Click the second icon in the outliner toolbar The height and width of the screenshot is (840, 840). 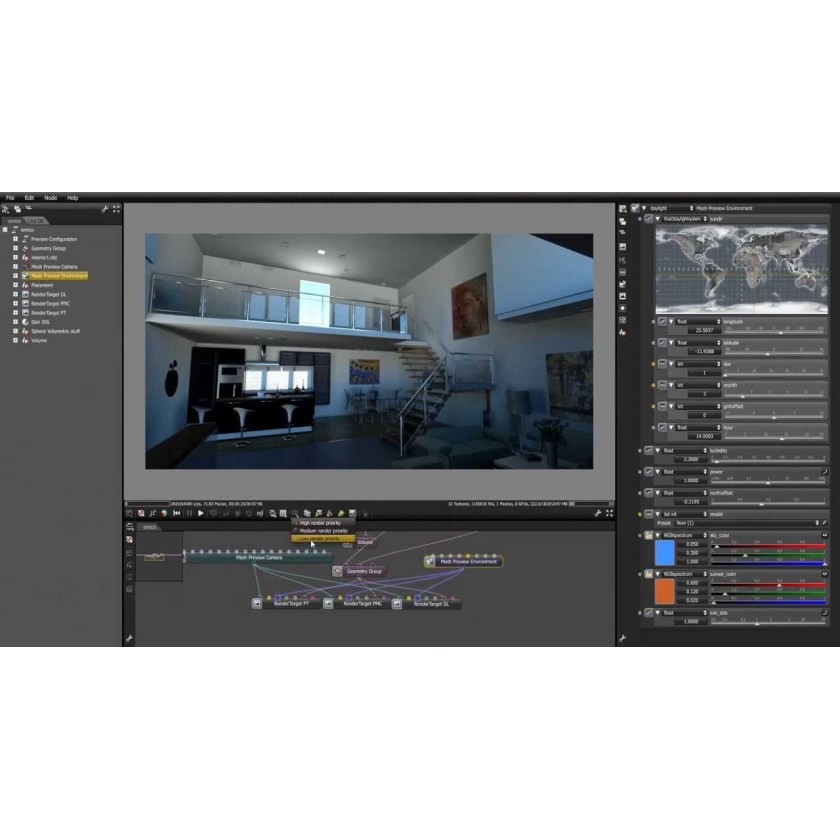(x=18, y=209)
